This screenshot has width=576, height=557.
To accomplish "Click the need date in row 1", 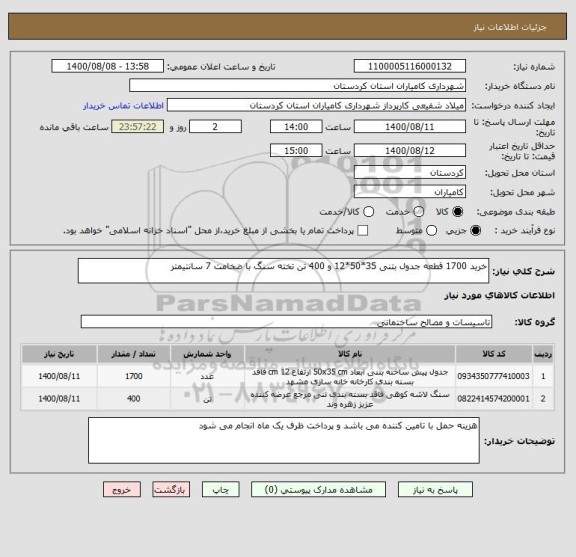I will pyautogui.click(x=59, y=376).
